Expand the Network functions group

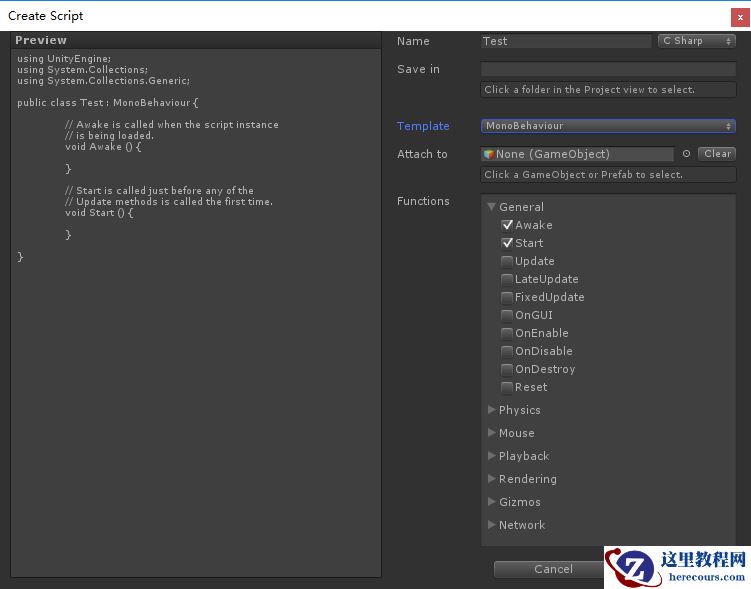point(491,525)
